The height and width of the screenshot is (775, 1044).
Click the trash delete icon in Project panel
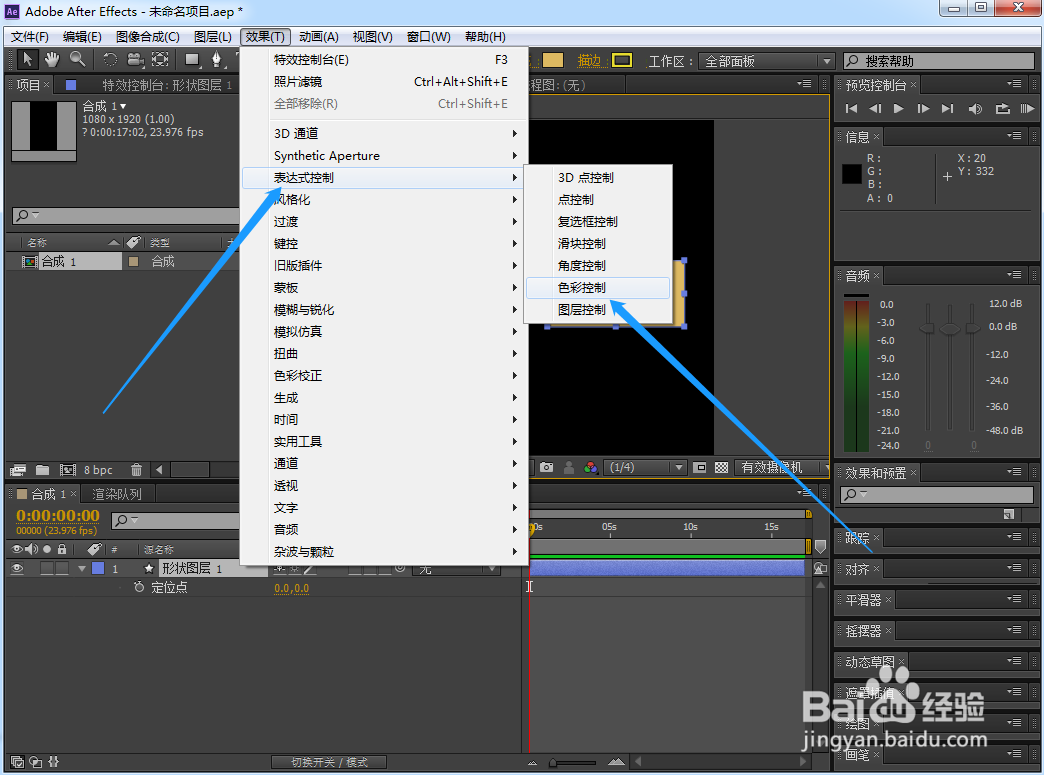[136, 470]
